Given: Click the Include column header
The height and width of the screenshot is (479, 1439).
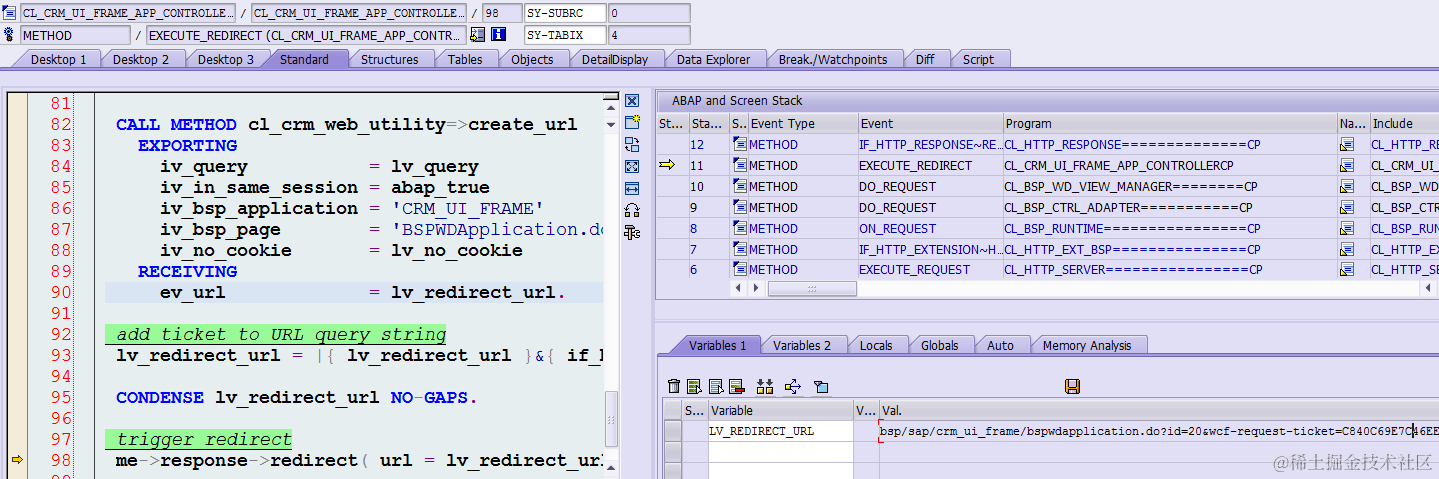Looking at the screenshot, I should tap(1403, 124).
